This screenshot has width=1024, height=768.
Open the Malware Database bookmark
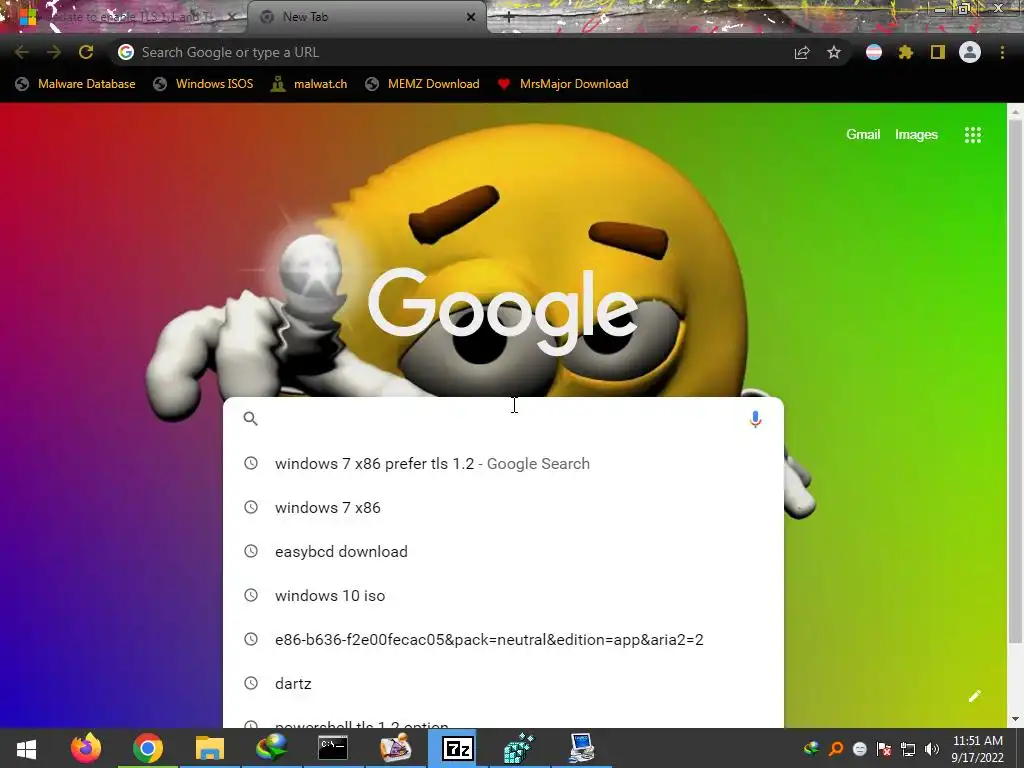point(75,84)
